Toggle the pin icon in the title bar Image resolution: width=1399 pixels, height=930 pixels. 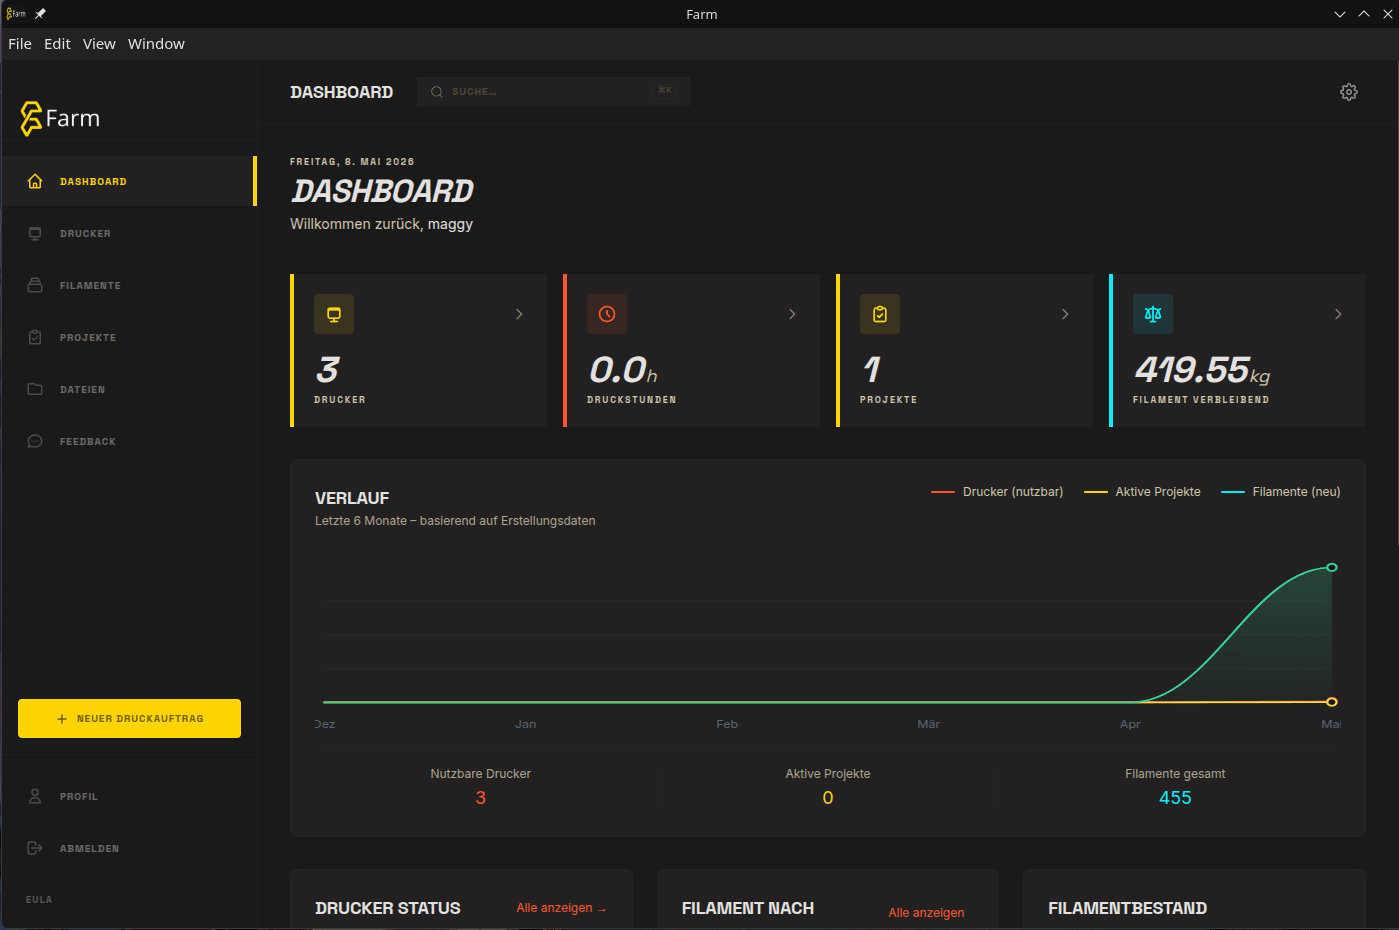(40, 14)
